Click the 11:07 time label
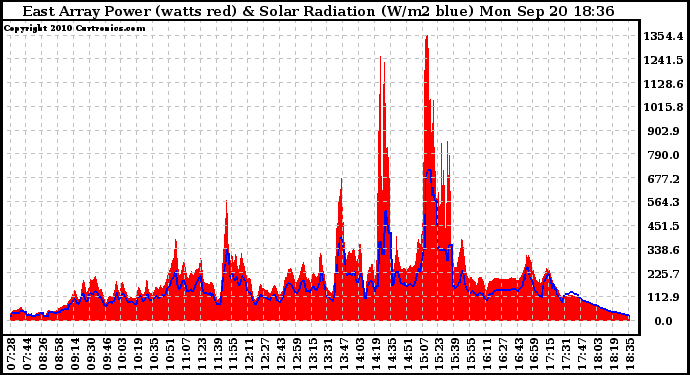Screen dimensions: 690x375 (x=186, y=354)
